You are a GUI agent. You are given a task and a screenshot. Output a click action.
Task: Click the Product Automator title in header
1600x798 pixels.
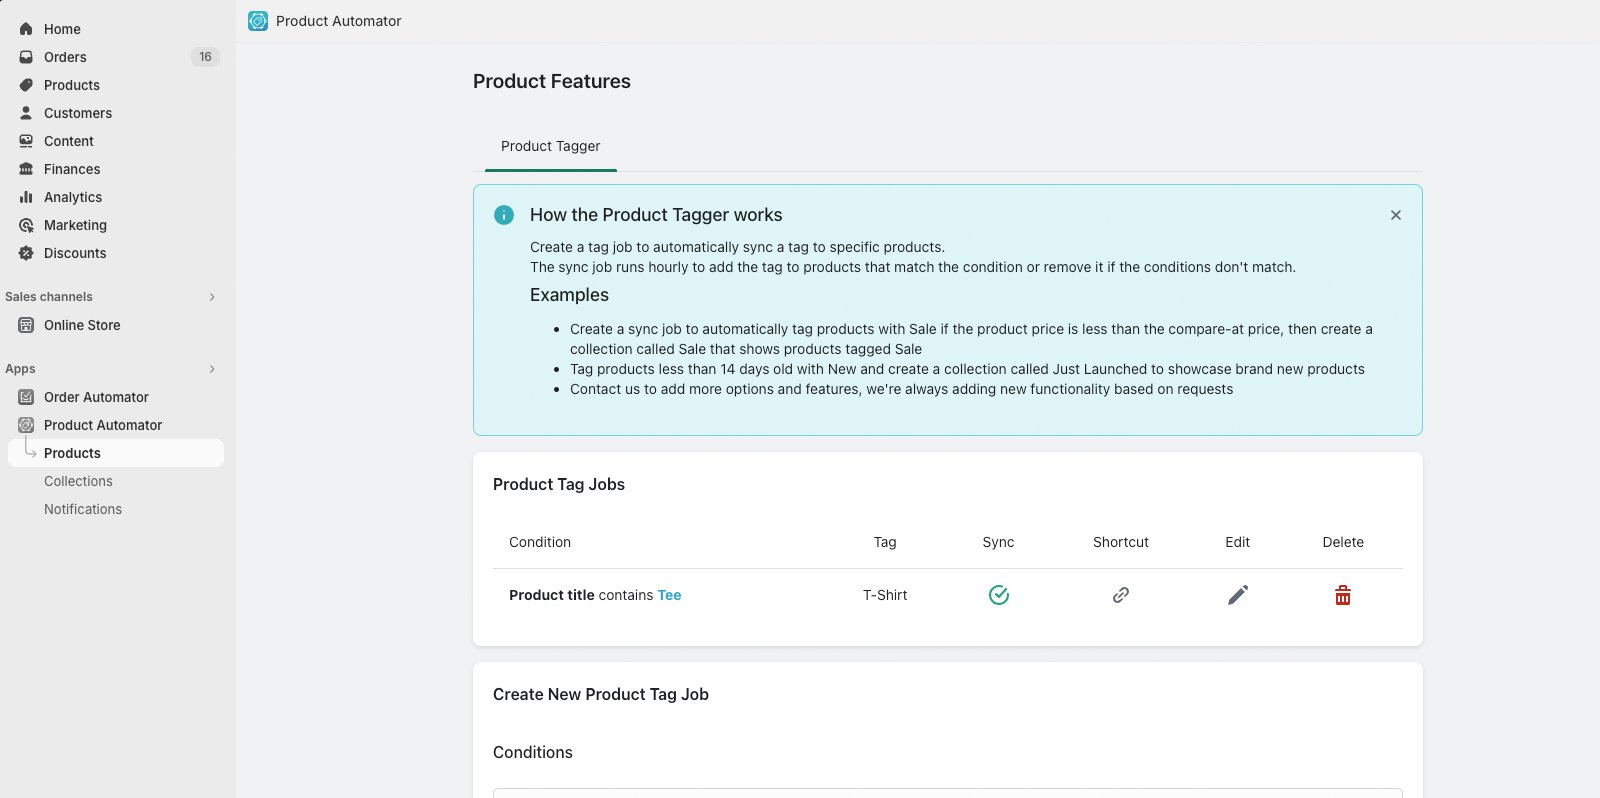coord(339,21)
